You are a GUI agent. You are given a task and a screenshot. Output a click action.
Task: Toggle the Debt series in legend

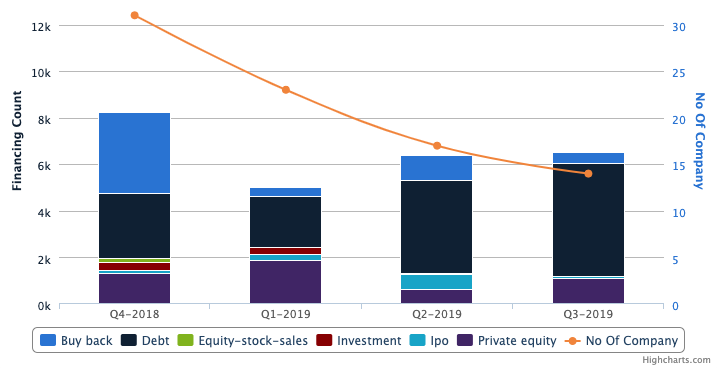[x=145, y=341]
